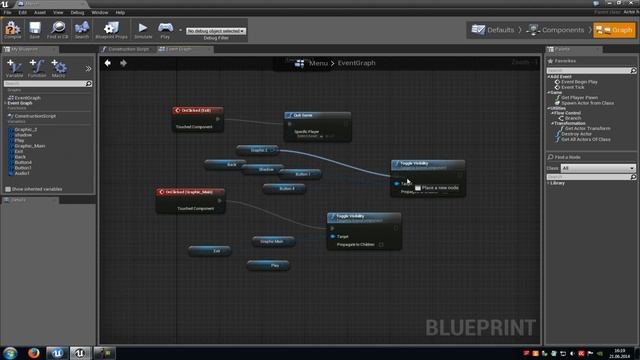Open the Class filter dropdown in Find a Node
640x360 pixels.
tap(598, 168)
